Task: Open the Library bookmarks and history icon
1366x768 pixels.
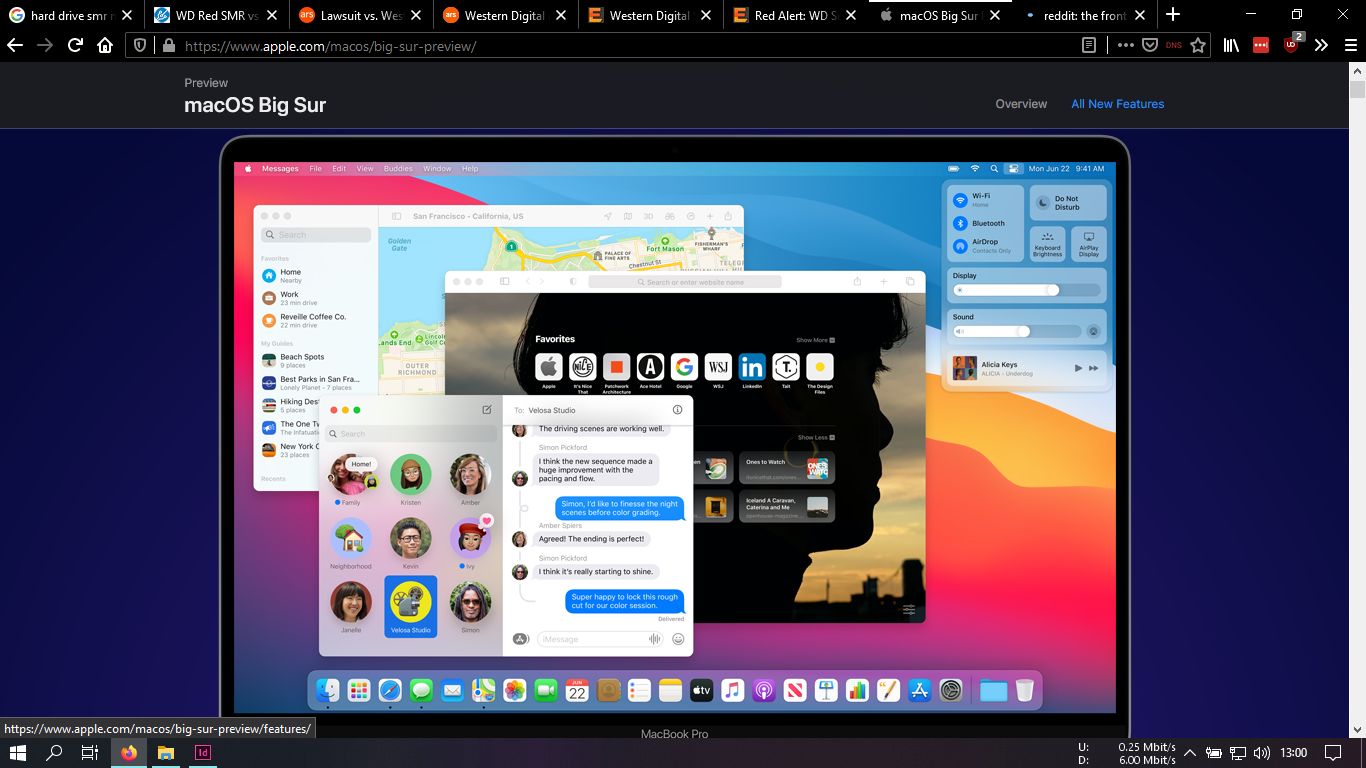Action: (x=1232, y=45)
